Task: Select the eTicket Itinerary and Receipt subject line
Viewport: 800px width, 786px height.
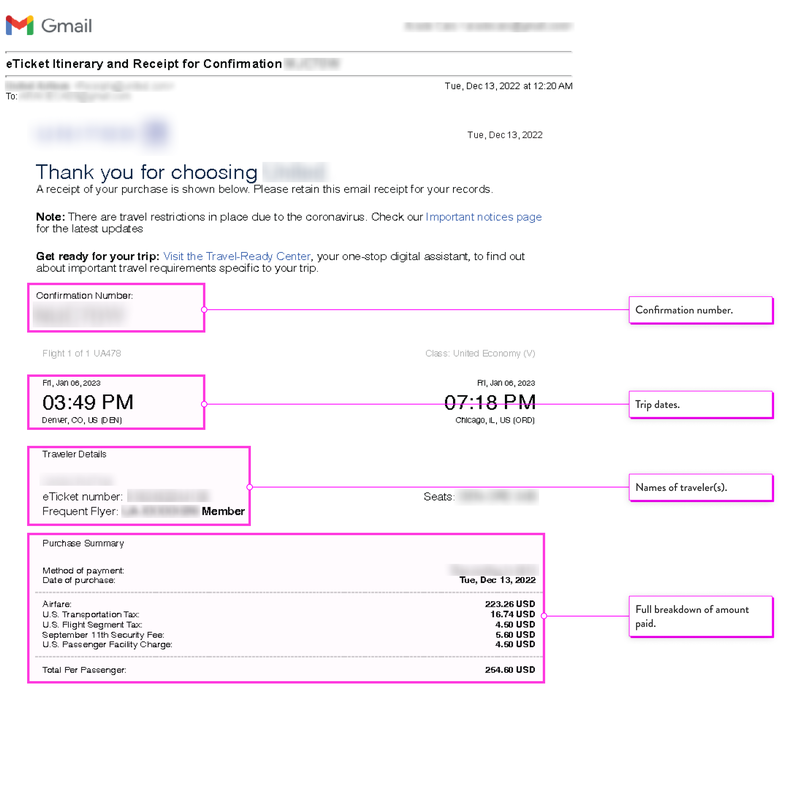Action: pyautogui.click(x=144, y=64)
